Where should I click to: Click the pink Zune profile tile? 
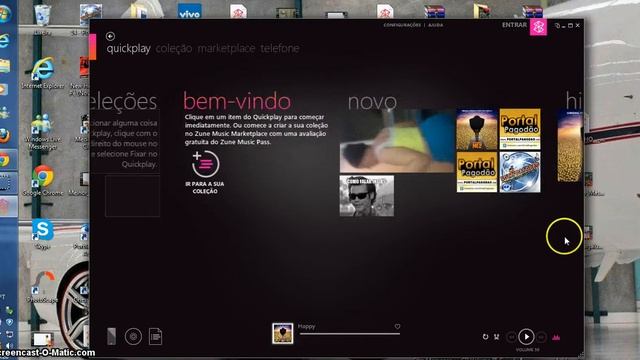click(538, 27)
